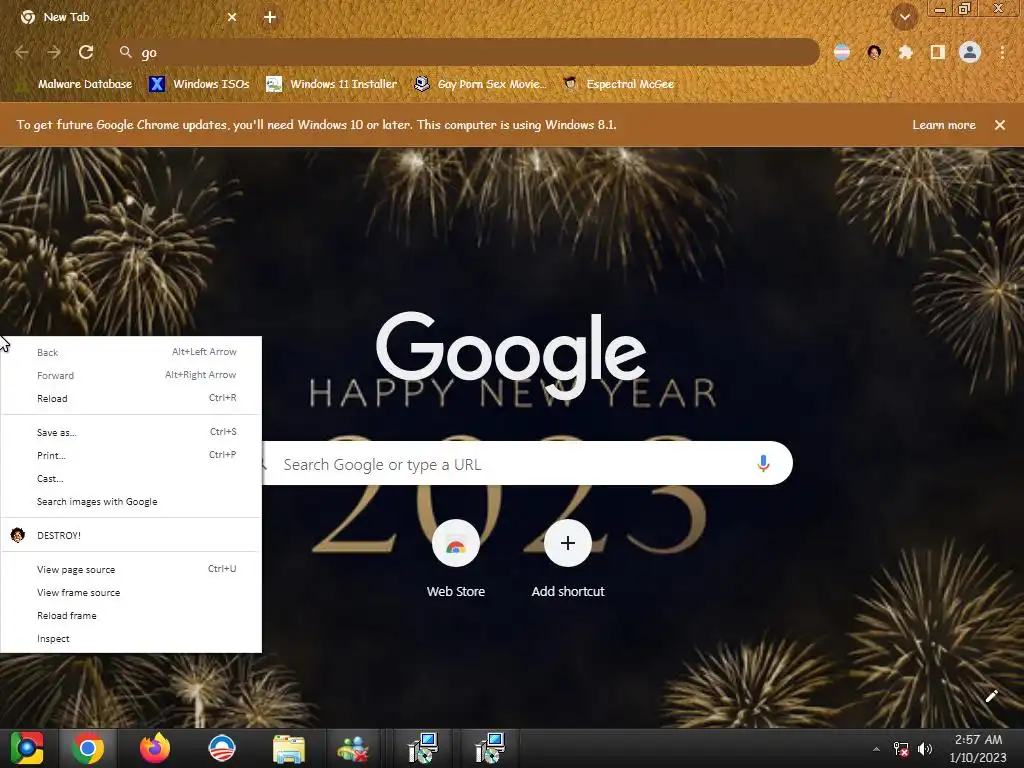Show hidden tray icons arrow
The image size is (1024, 768).
click(876, 749)
